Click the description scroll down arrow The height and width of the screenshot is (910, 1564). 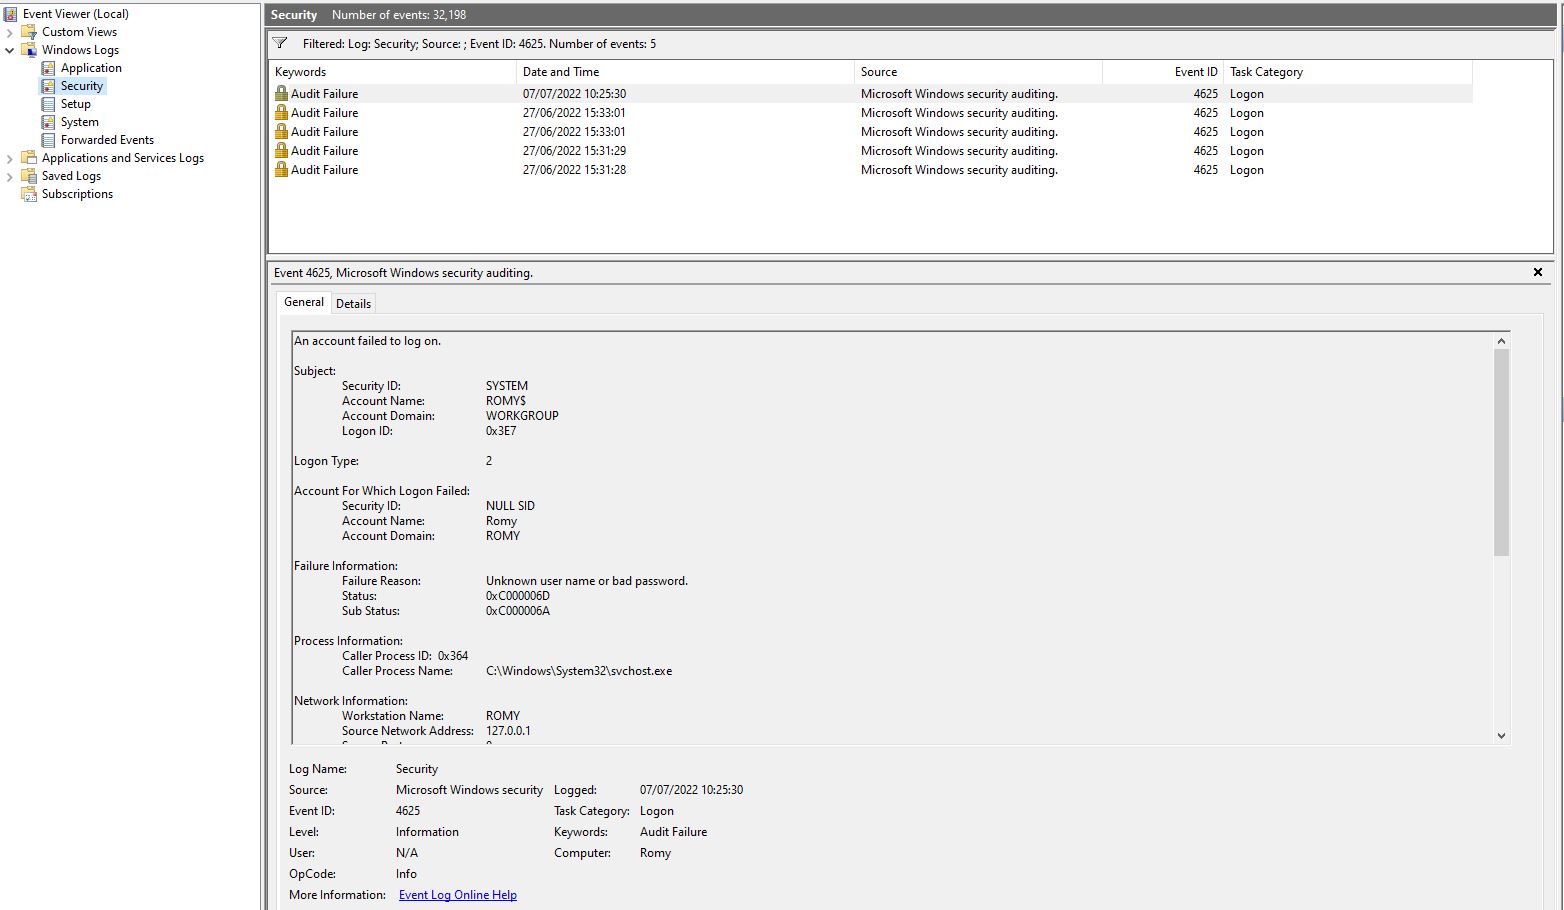[x=1501, y=735]
